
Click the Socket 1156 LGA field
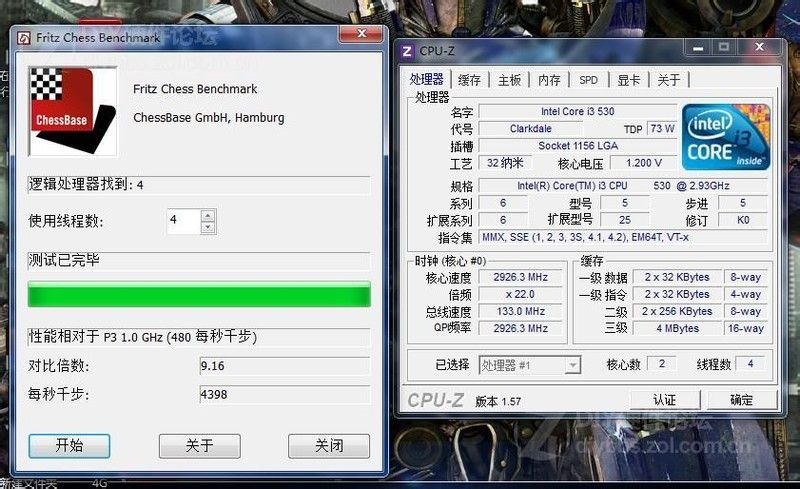578,146
